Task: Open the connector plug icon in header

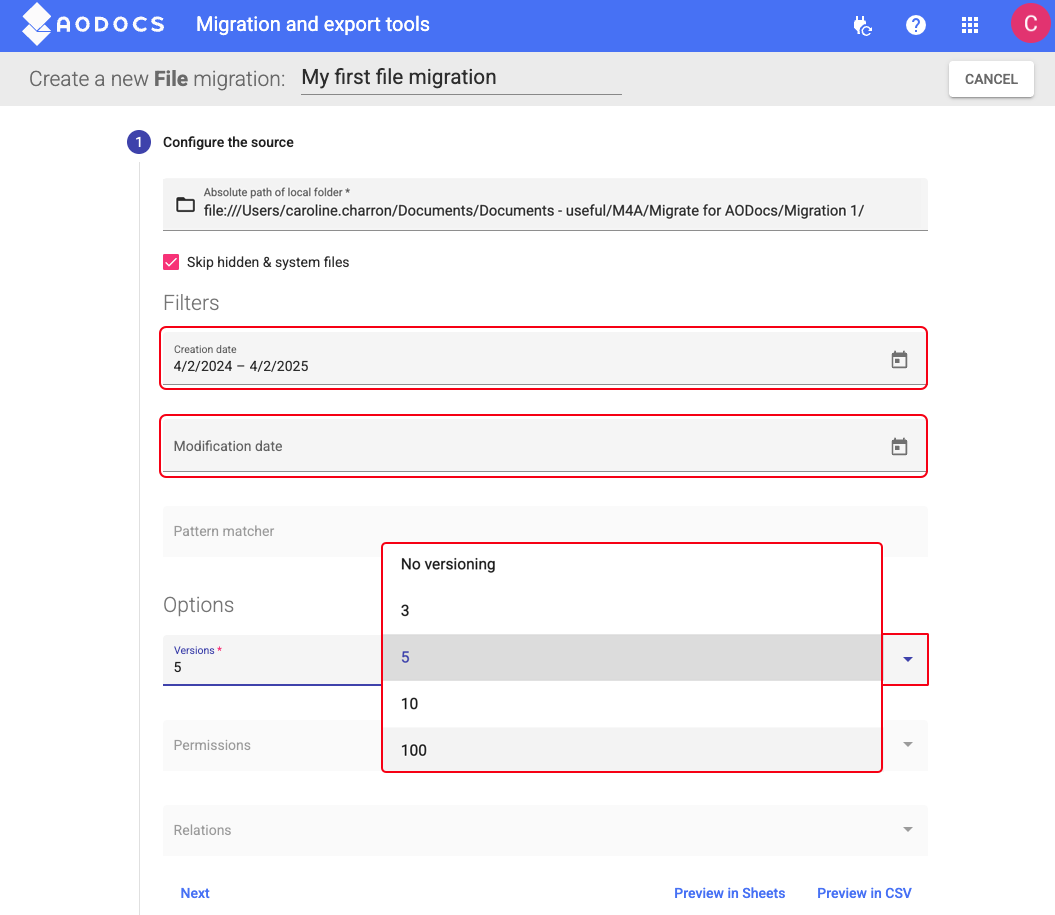Action: pyautogui.click(x=862, y=26)
